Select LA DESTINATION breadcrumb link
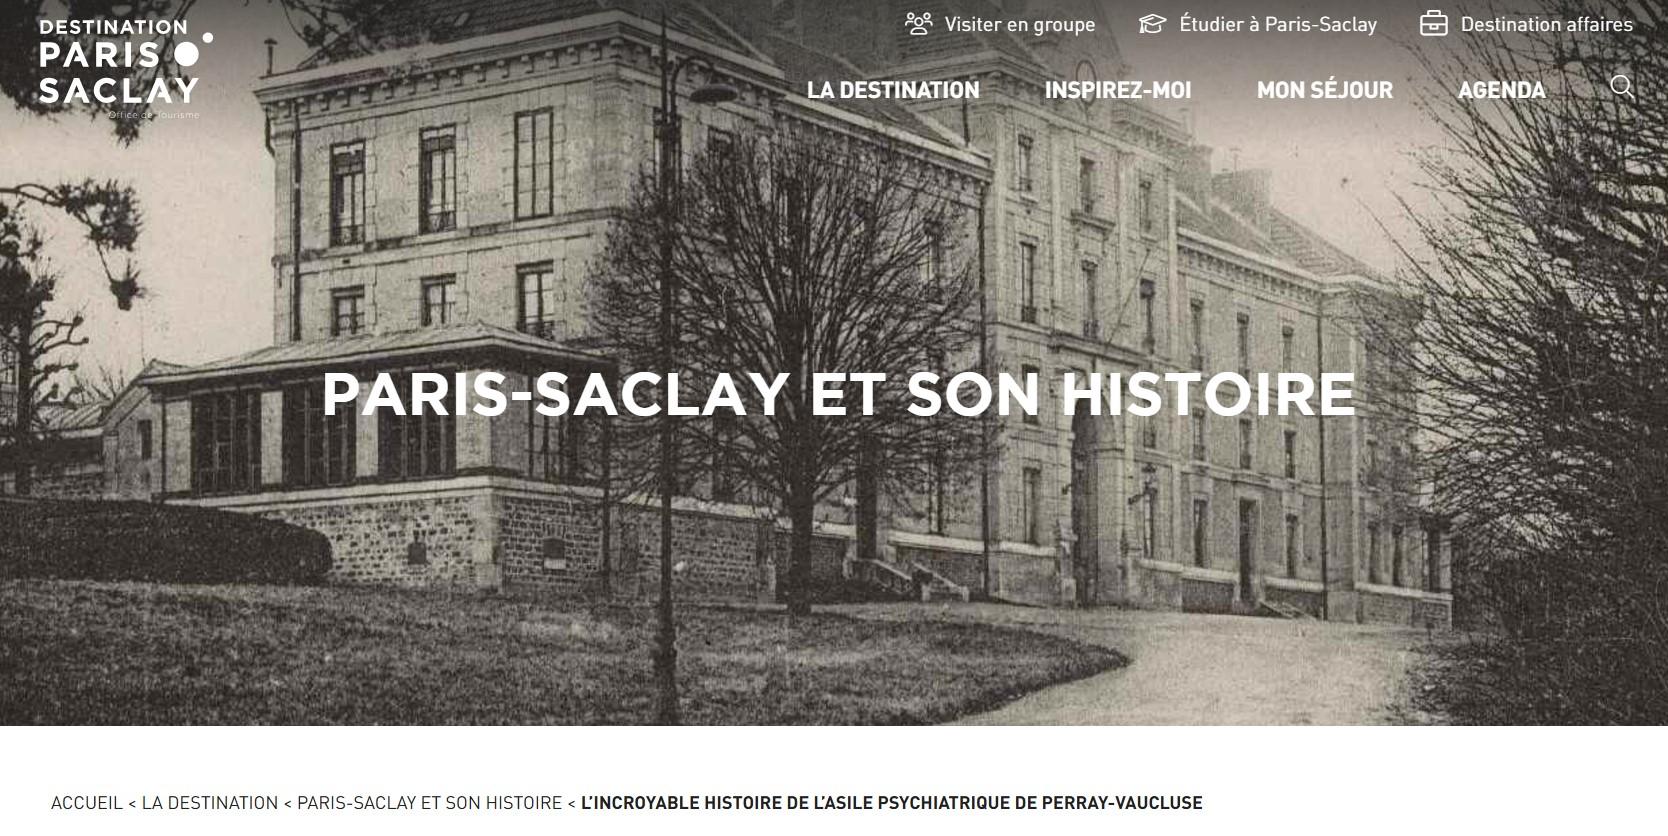Viewport: 1668px width, 836px height. [210, 803]
